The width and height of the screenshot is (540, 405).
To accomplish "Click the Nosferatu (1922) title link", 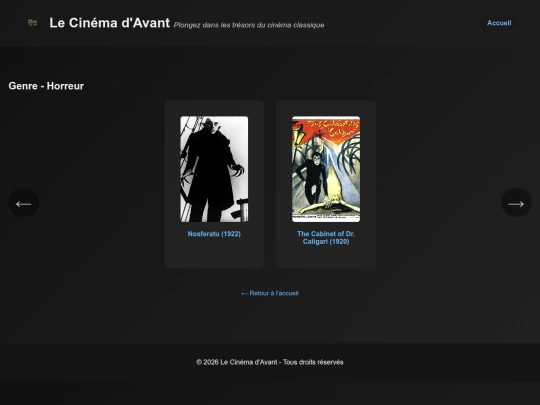I will (214, 234).
